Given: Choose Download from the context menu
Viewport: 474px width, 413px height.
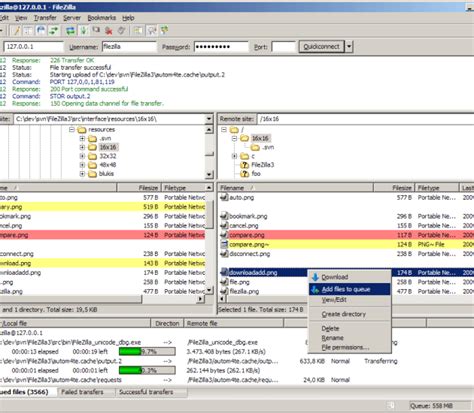Looking at the screenshot, I should (x=349, y=277).
